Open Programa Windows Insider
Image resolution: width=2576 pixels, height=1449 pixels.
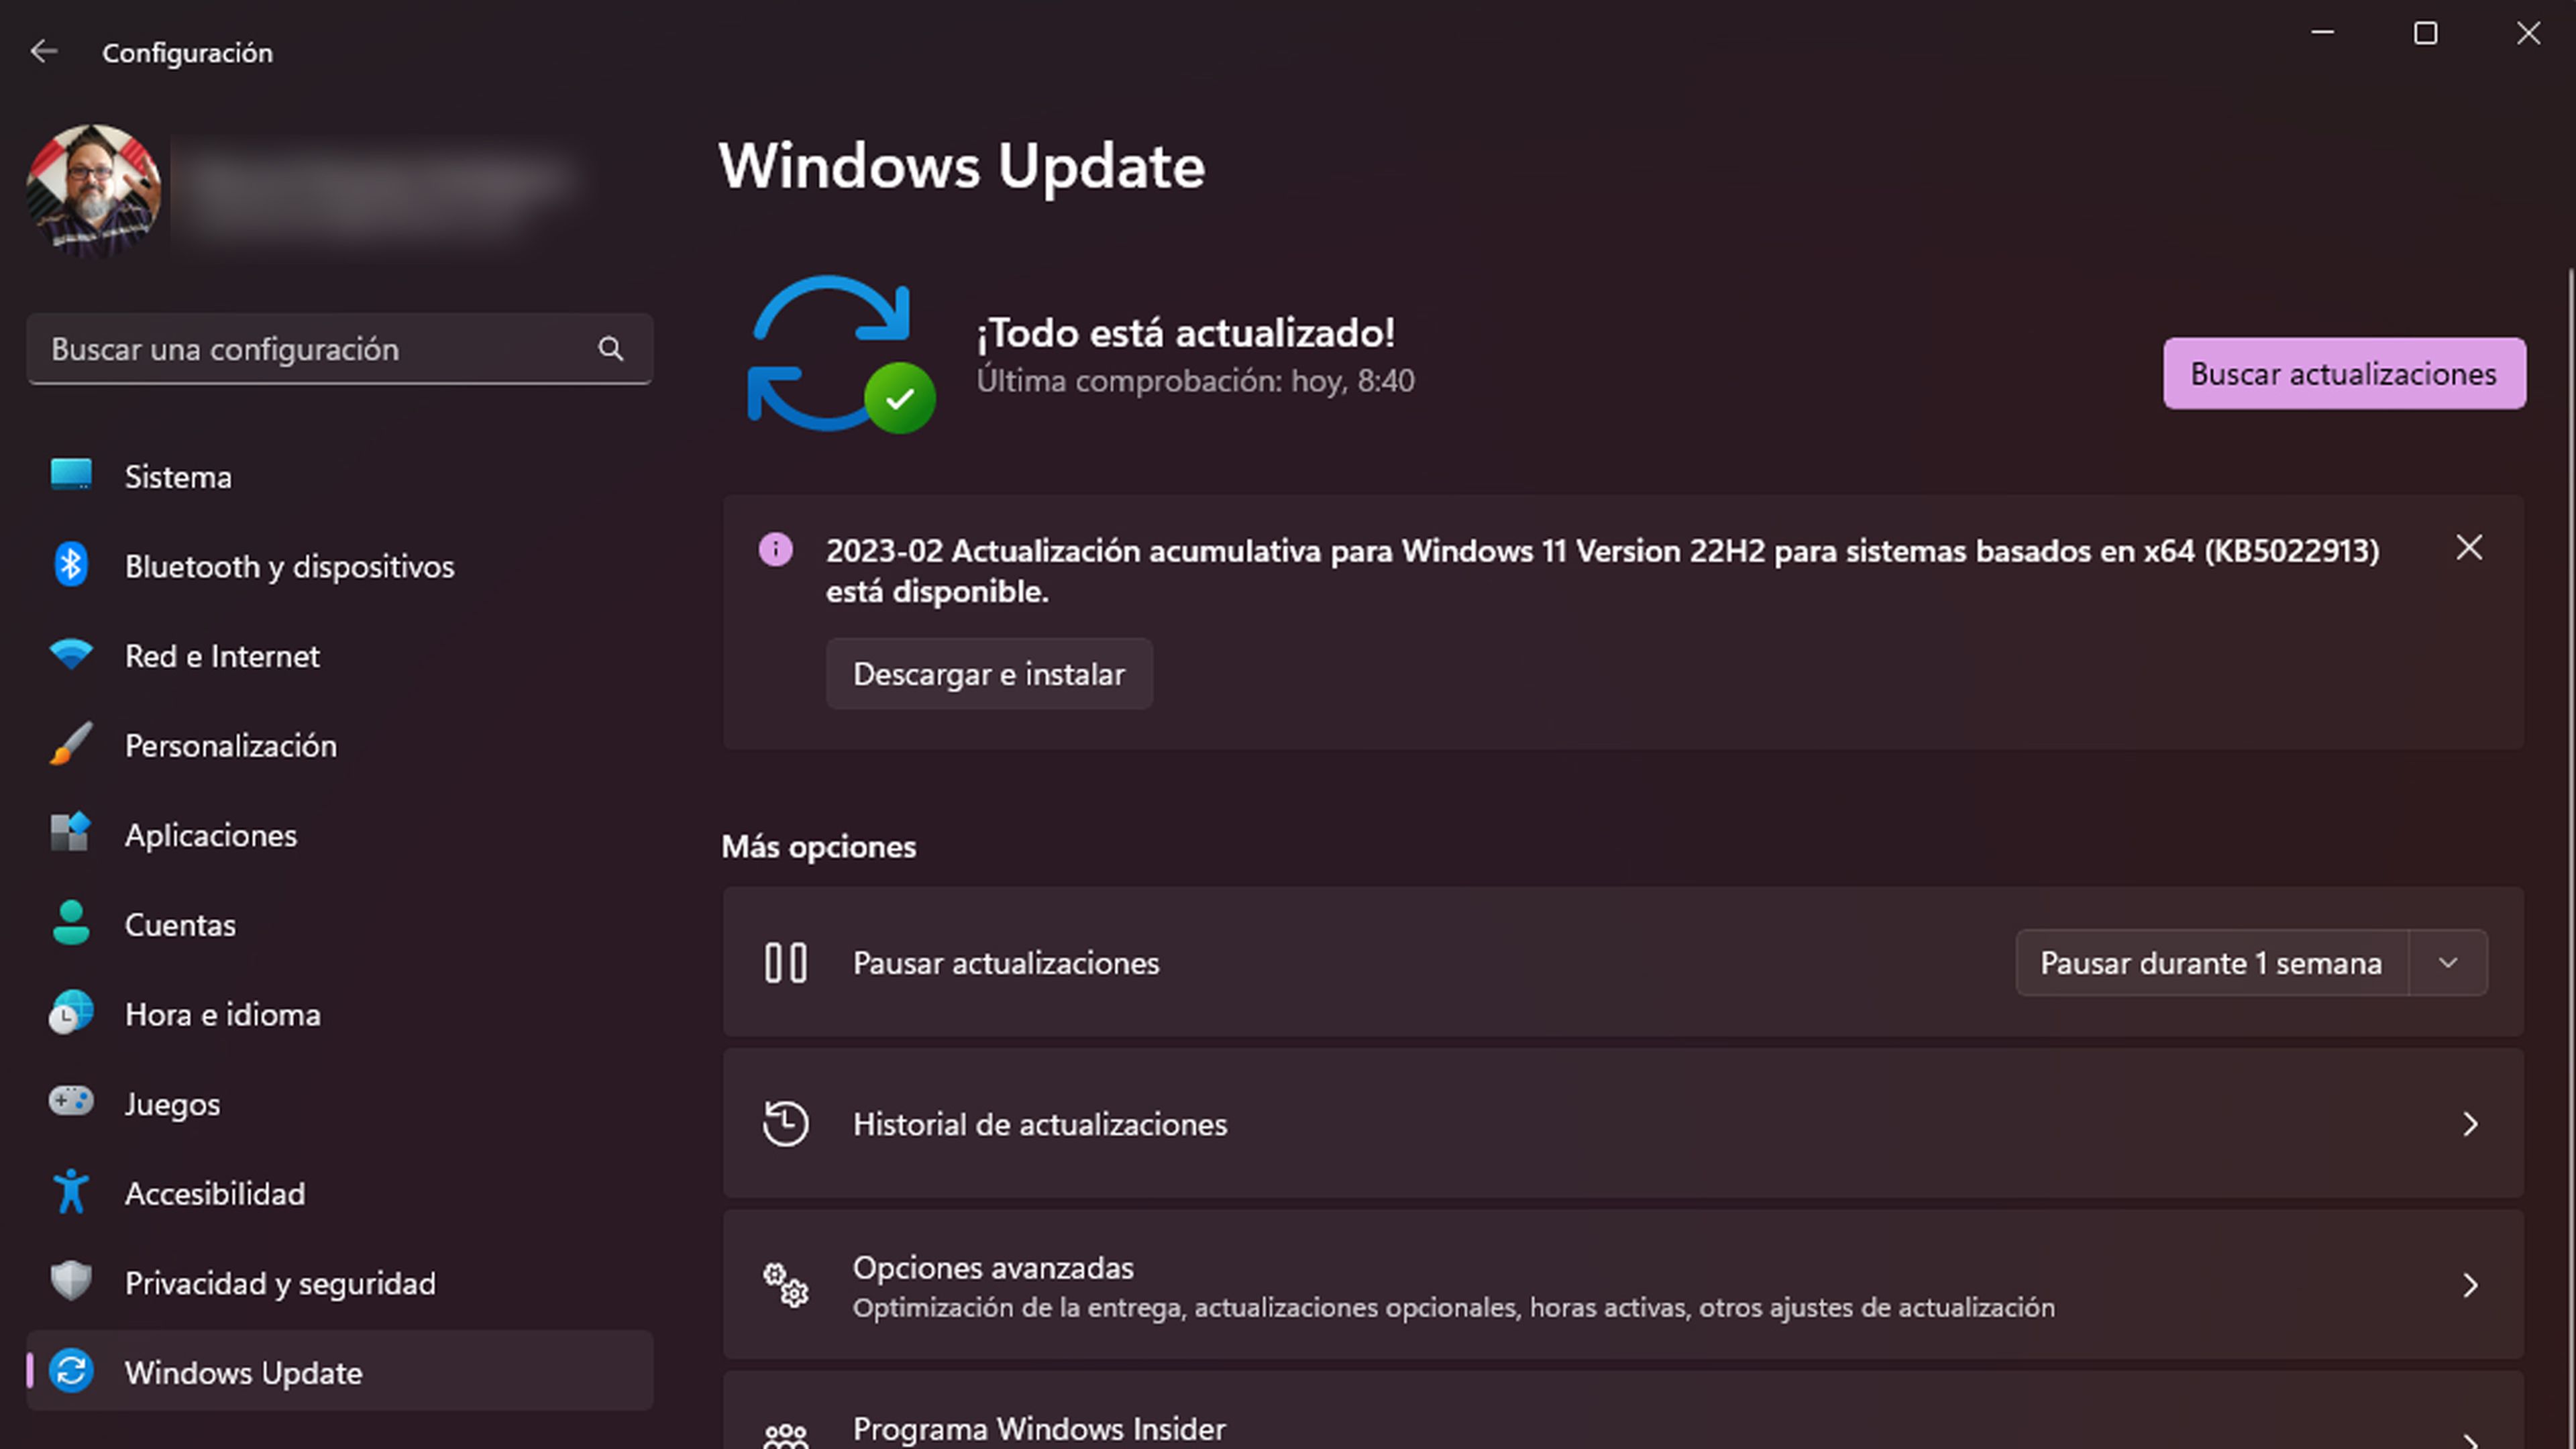pyautogui.click(x=1623, y=1411)
